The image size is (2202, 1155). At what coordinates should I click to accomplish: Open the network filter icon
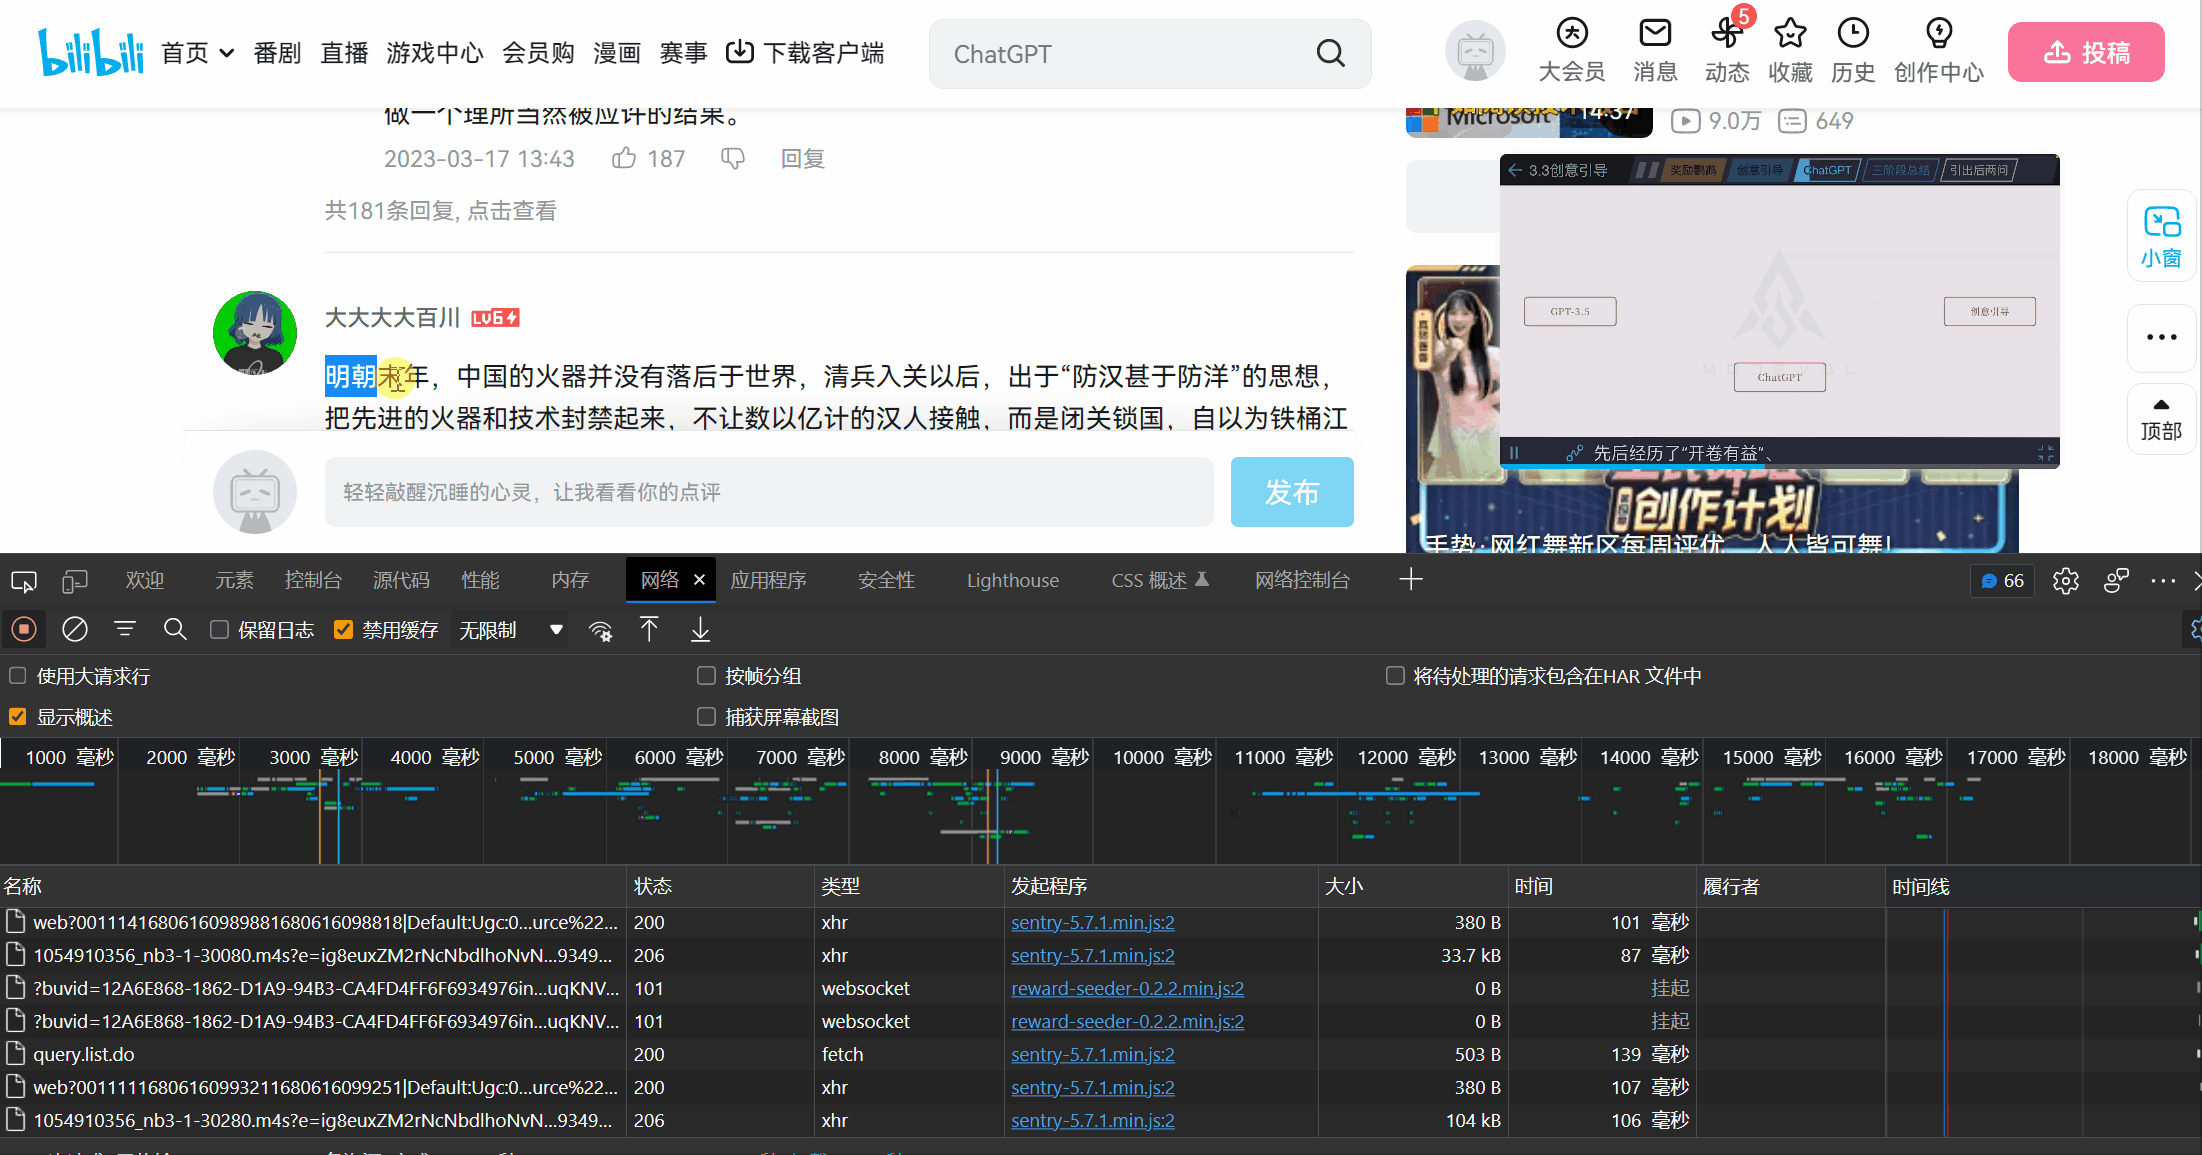(125, 629)
